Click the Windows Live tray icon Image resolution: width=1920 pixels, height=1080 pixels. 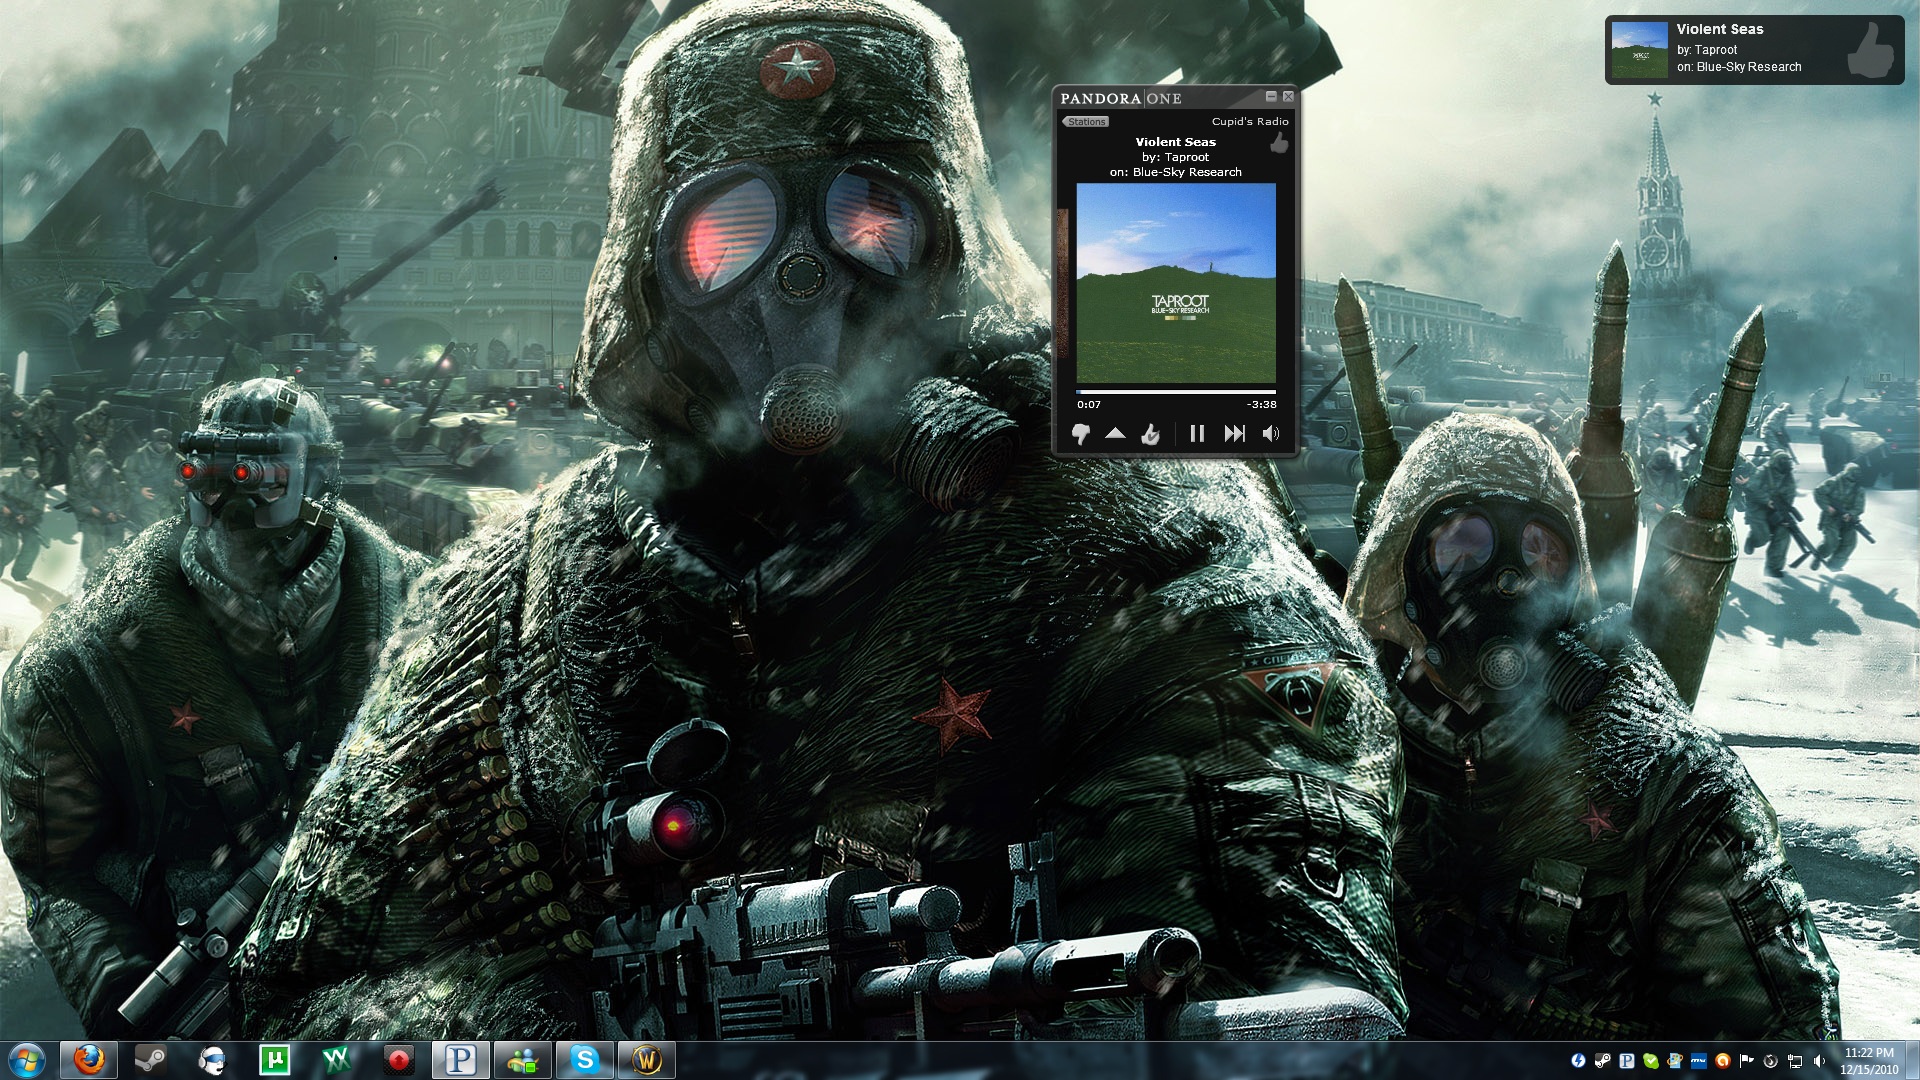(x=1675, y=1061)
